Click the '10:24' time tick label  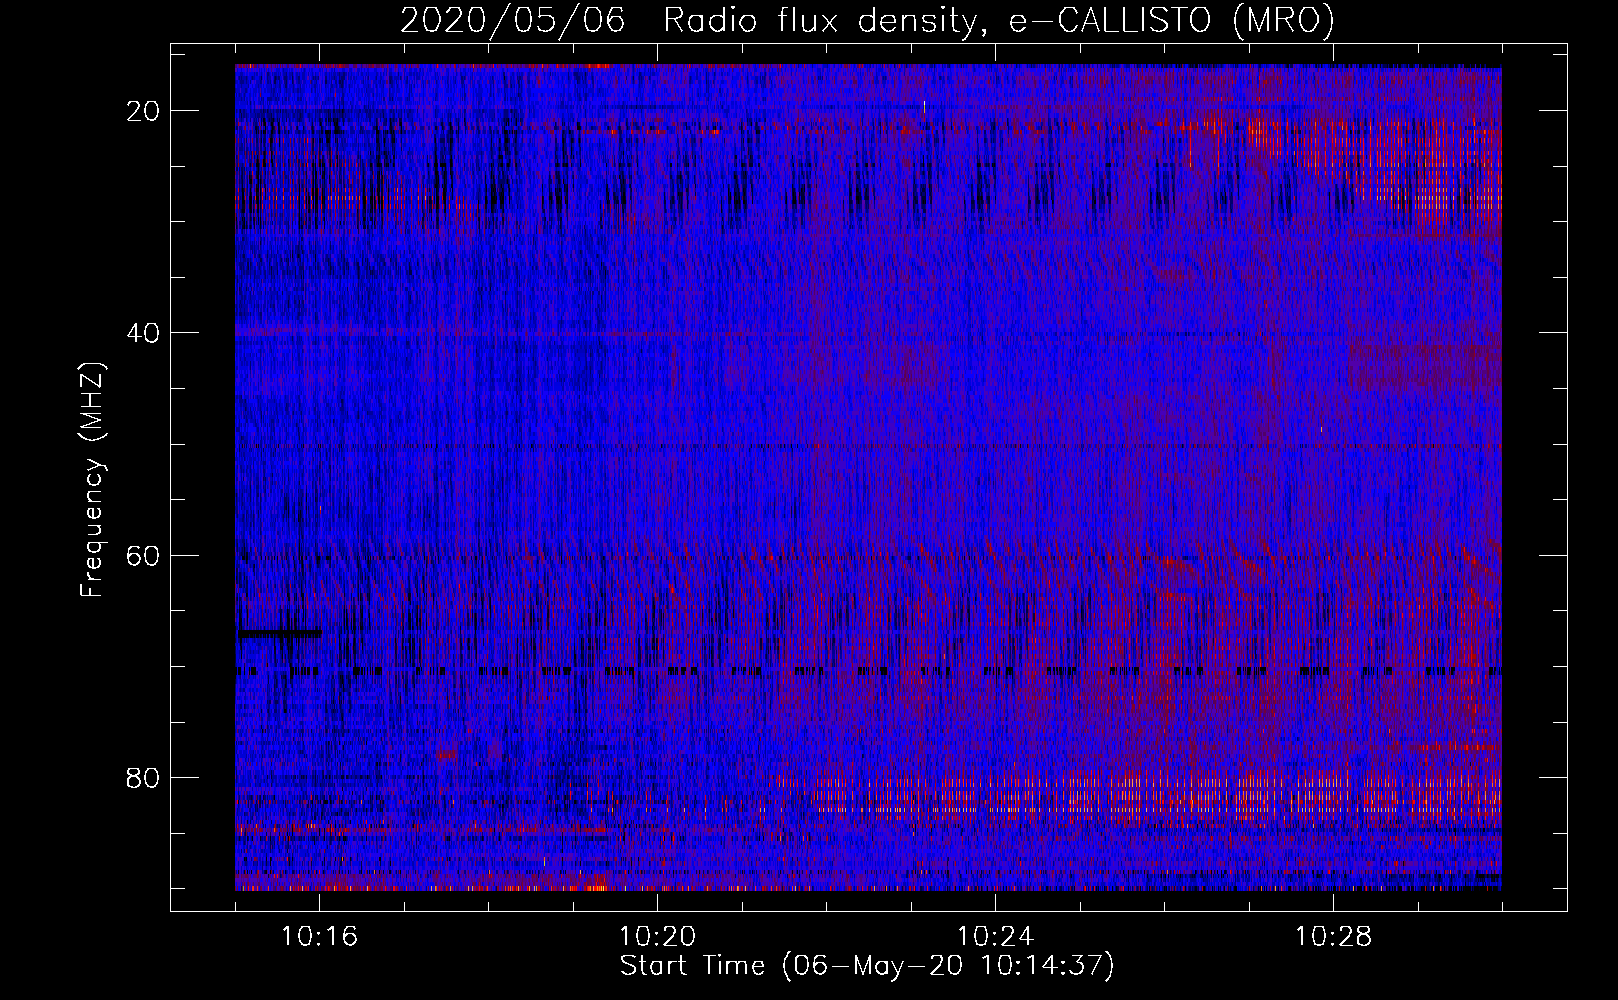[995, 937]
